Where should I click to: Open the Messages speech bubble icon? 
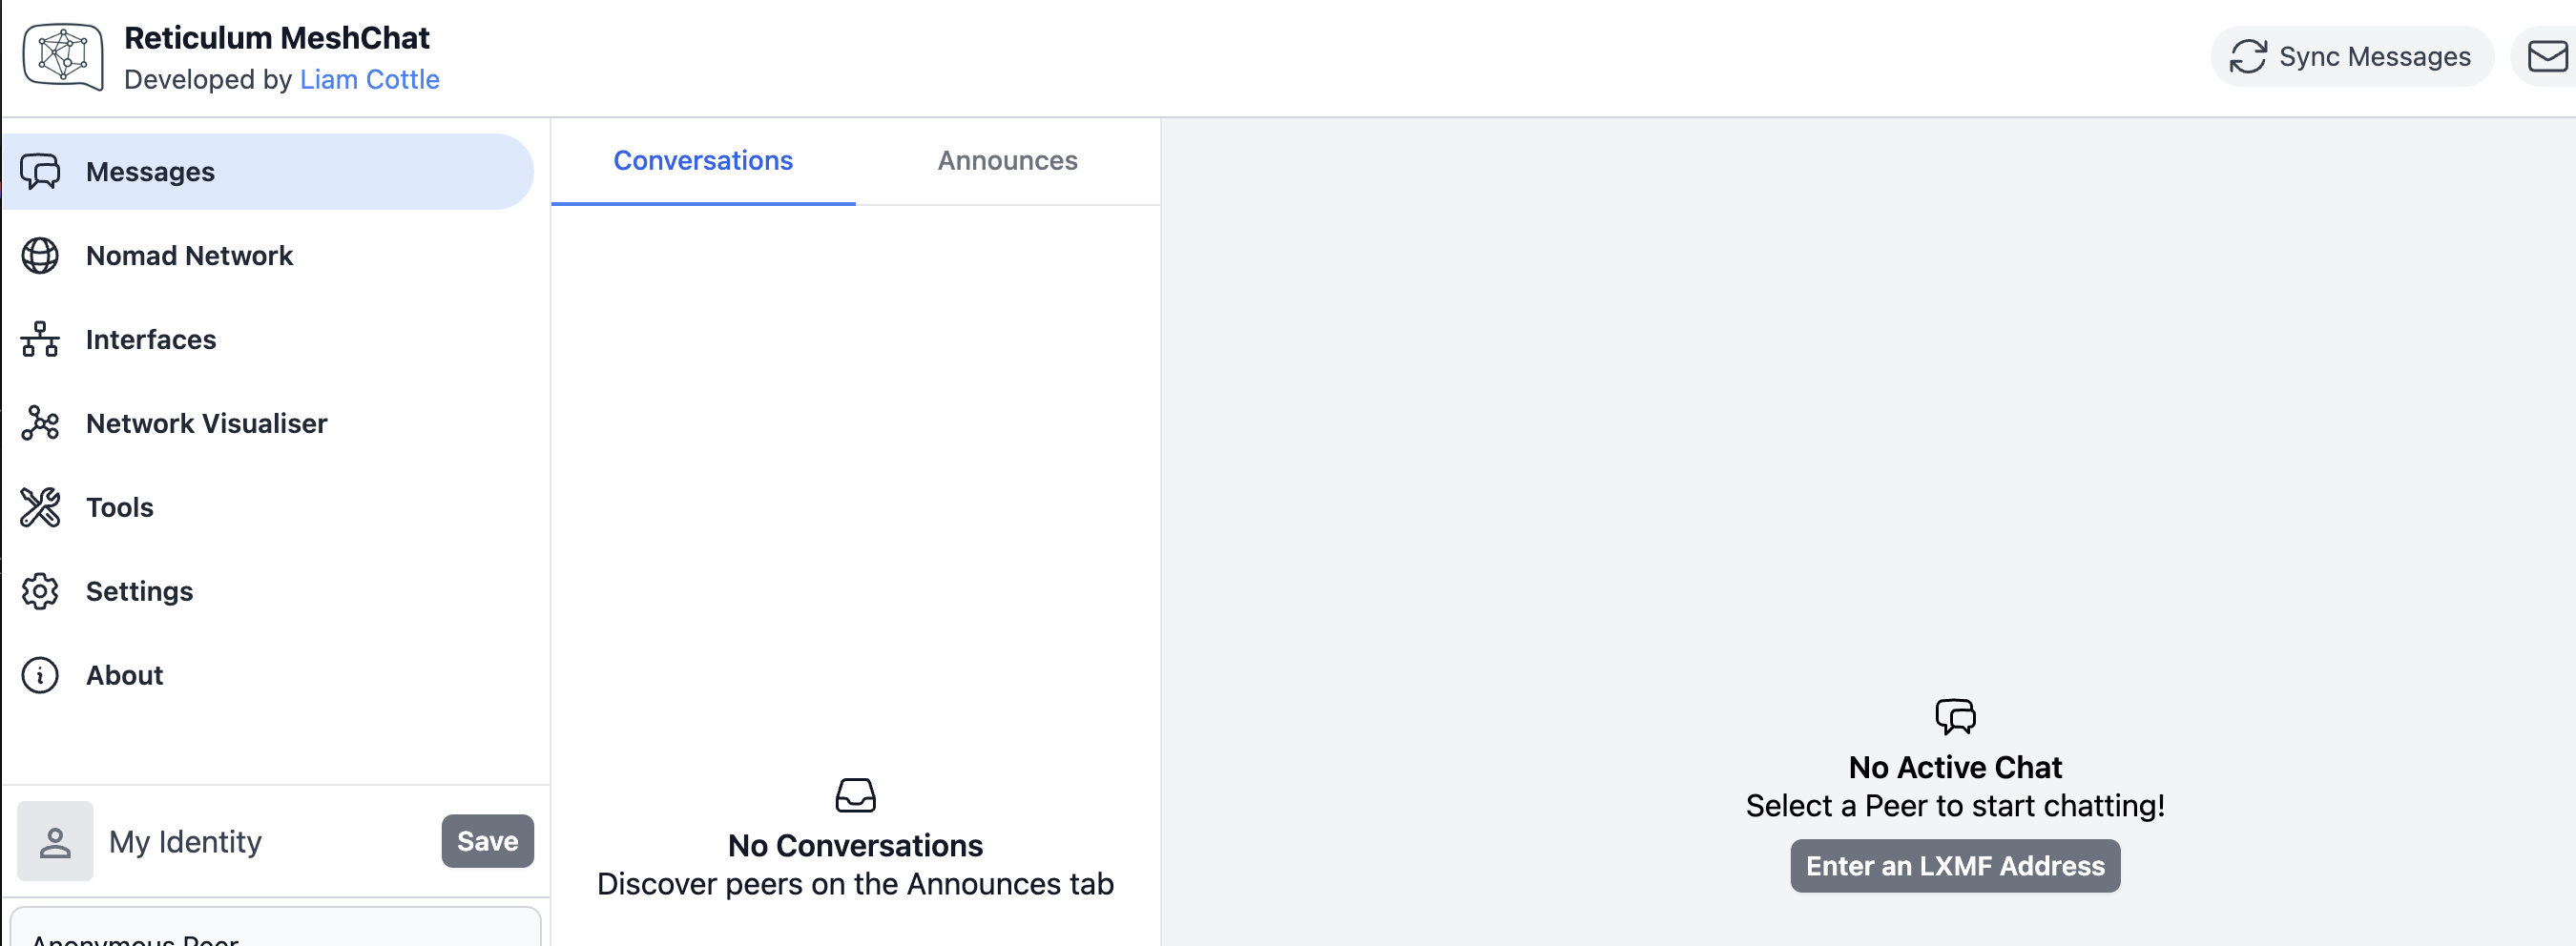click(40, 172)
